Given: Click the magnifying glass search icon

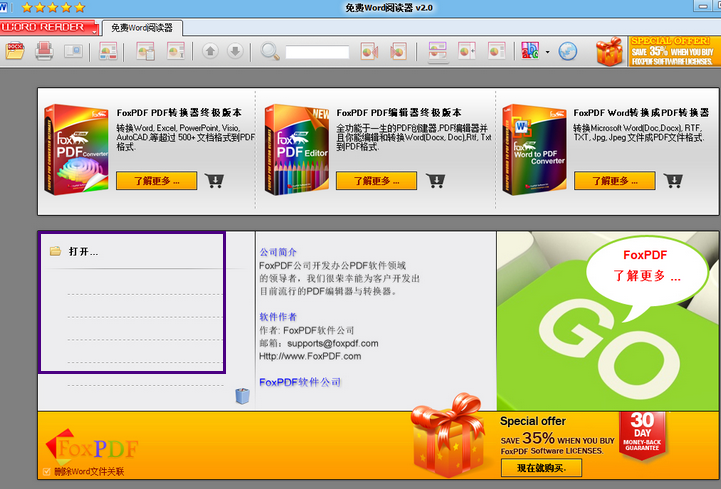Looking at the screenshot, I should coord(270,51).
